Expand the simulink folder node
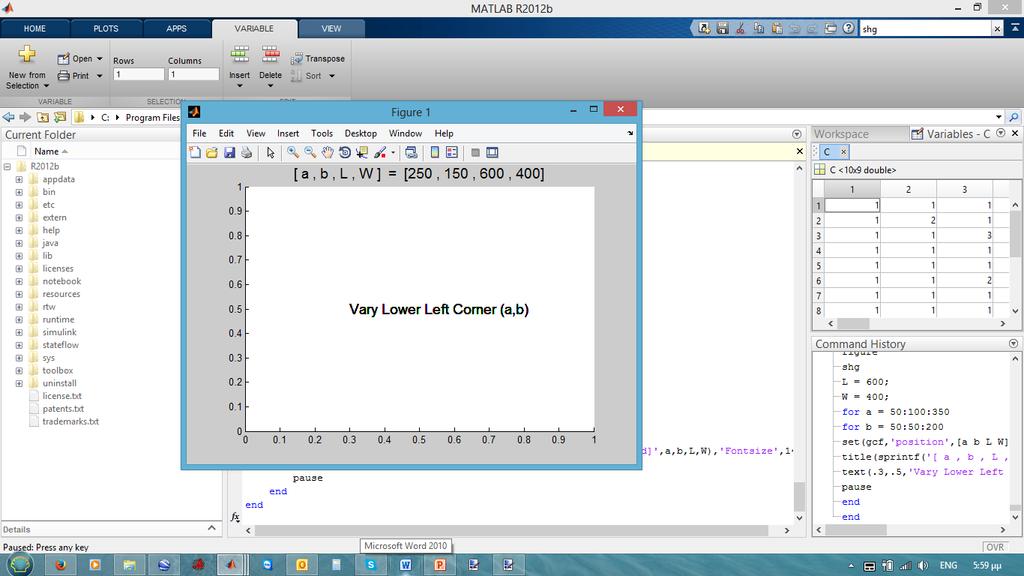The width and height of the screenshot is (1024, 576). 19,332
